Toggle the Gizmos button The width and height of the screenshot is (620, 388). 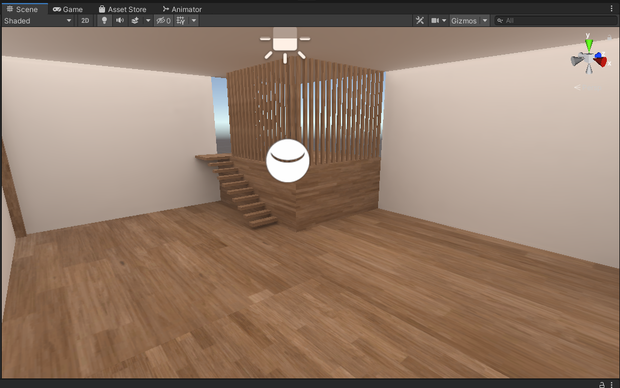(x=464, y=21)
